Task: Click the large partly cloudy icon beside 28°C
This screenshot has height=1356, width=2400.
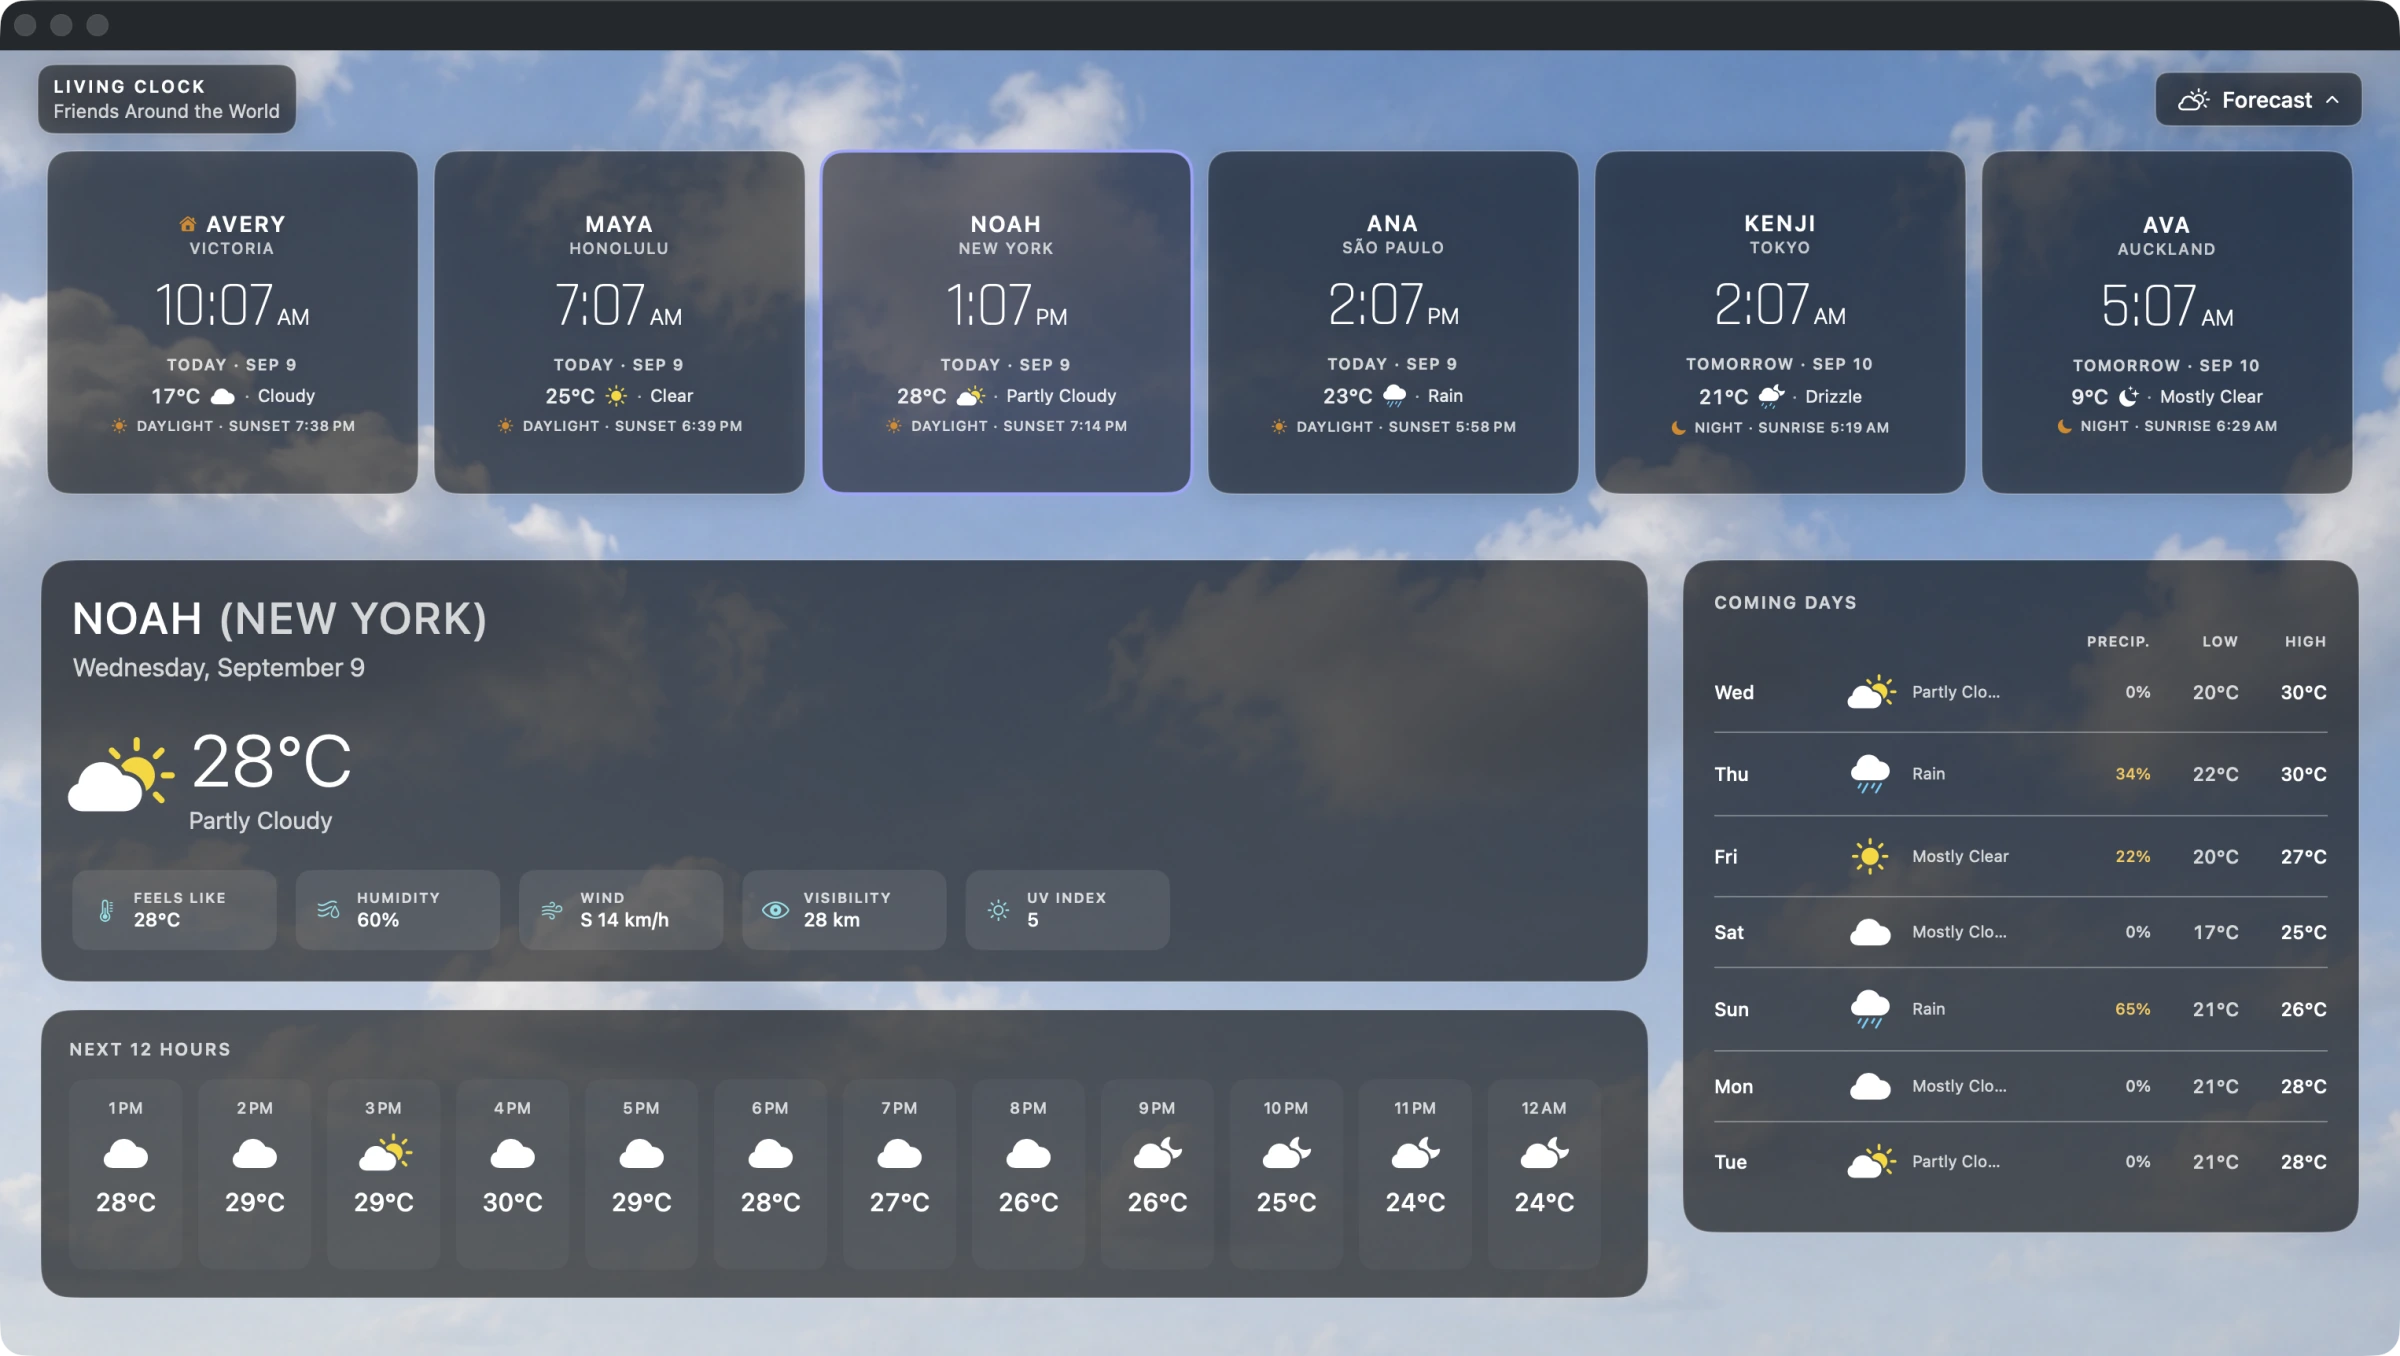Action: click(x=121, y=774)
